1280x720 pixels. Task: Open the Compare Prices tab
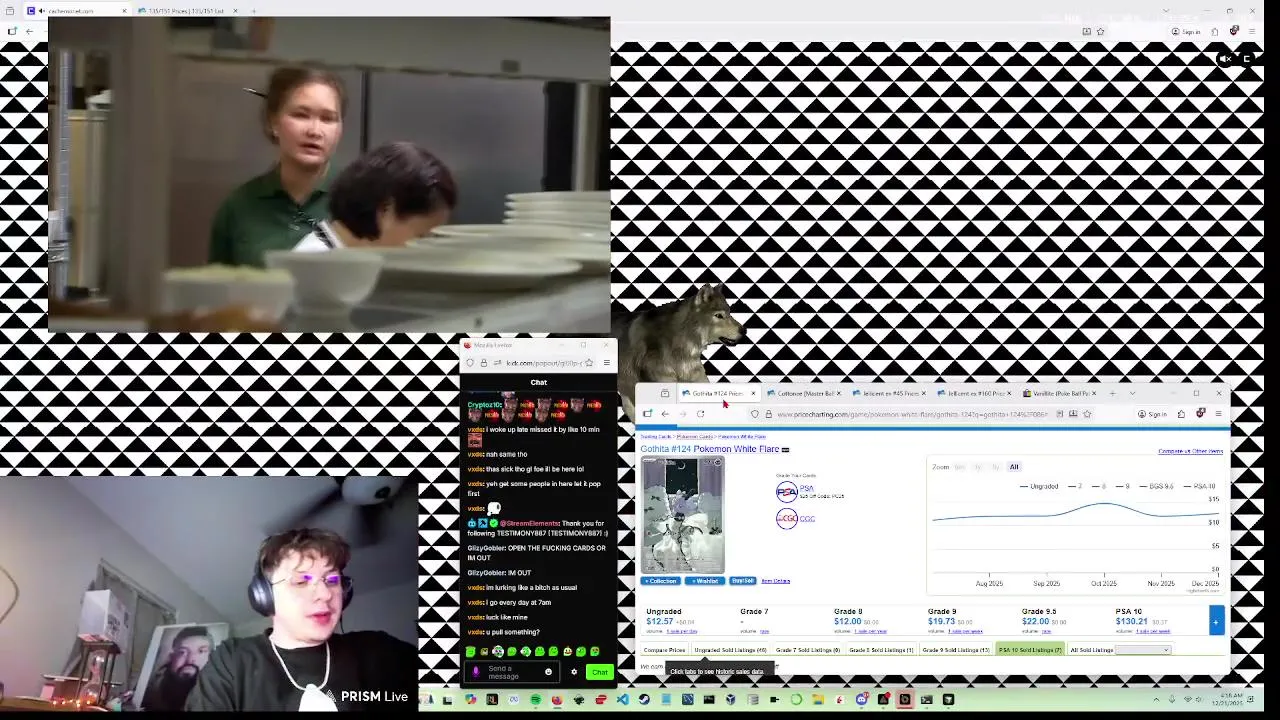coord(664,650)
